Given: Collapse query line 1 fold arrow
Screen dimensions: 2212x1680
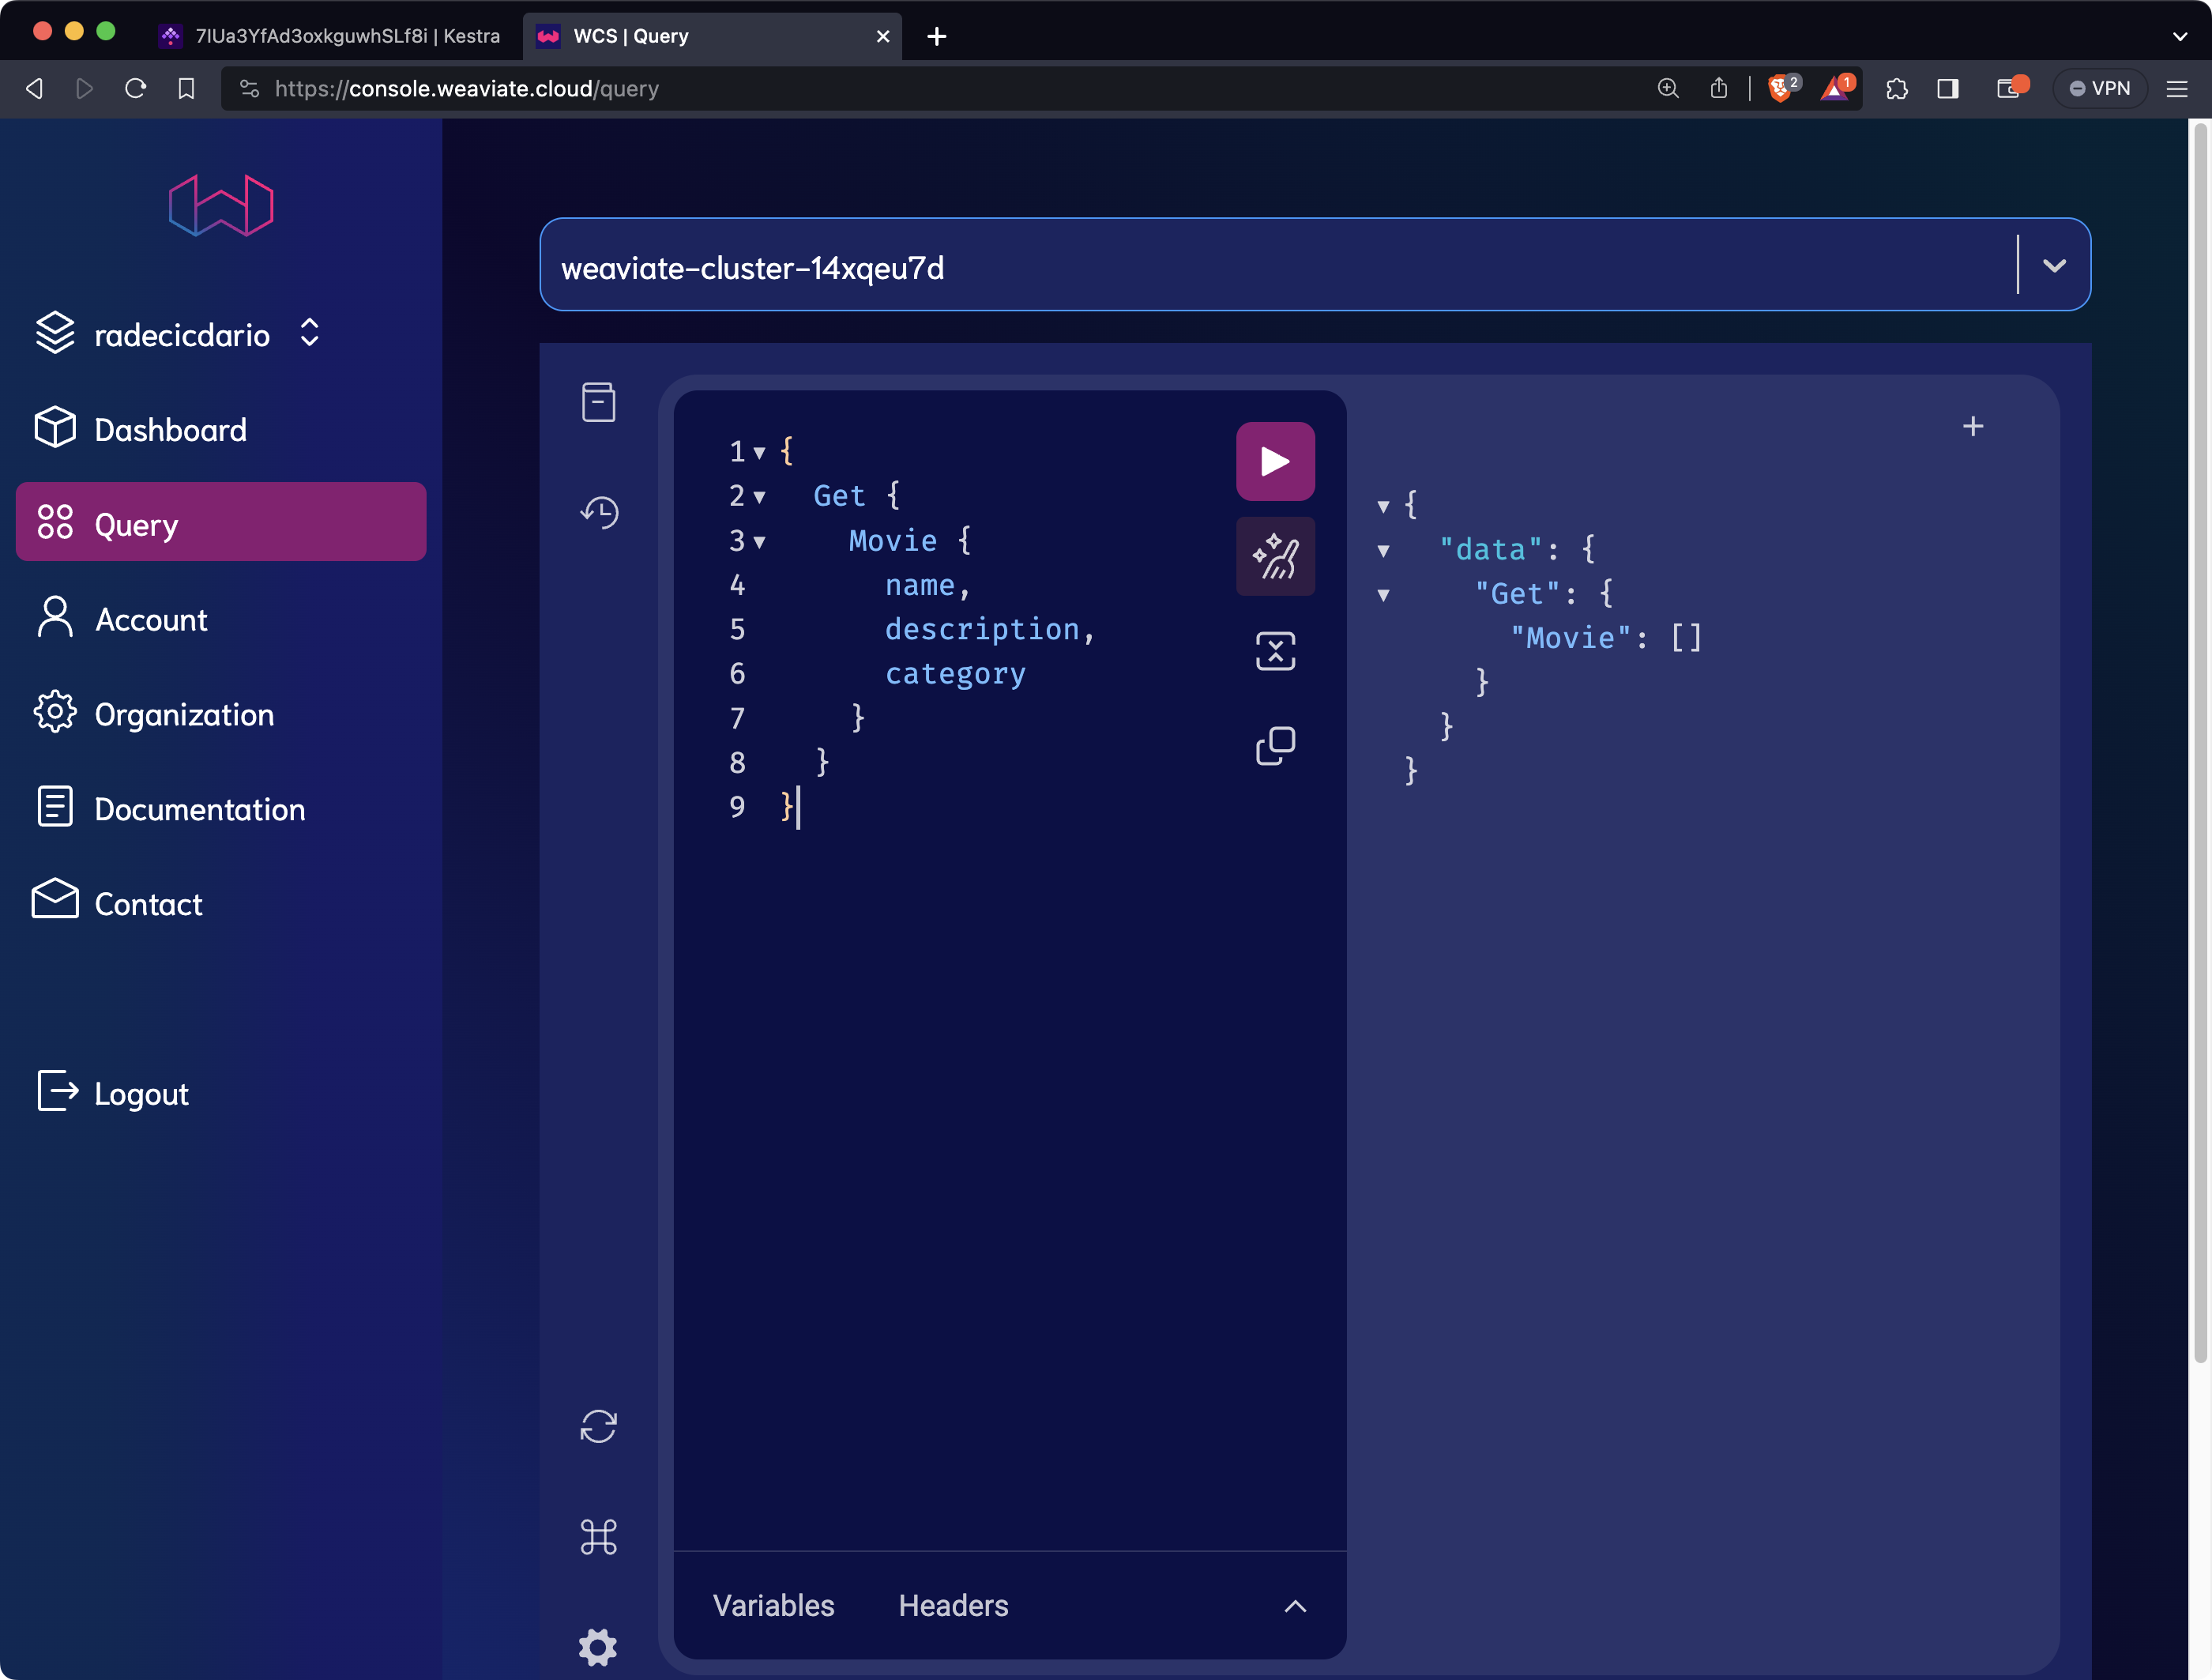Looking at the screenshot, I should click(759, 453).
